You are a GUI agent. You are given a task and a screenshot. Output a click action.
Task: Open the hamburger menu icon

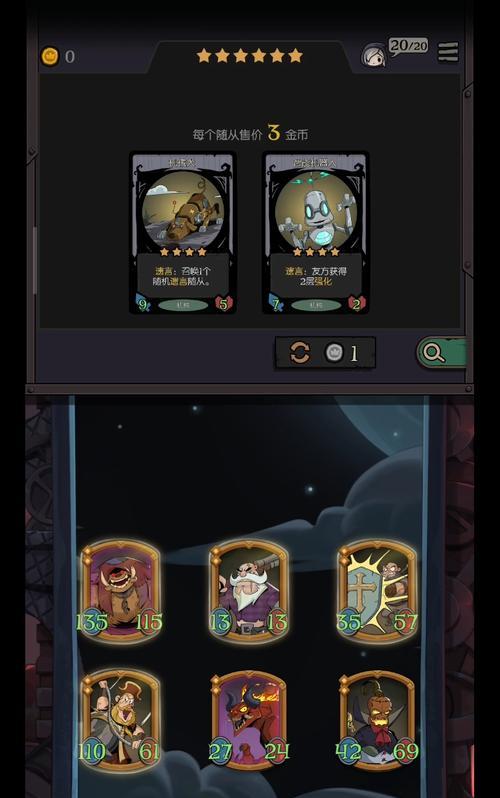448,52
